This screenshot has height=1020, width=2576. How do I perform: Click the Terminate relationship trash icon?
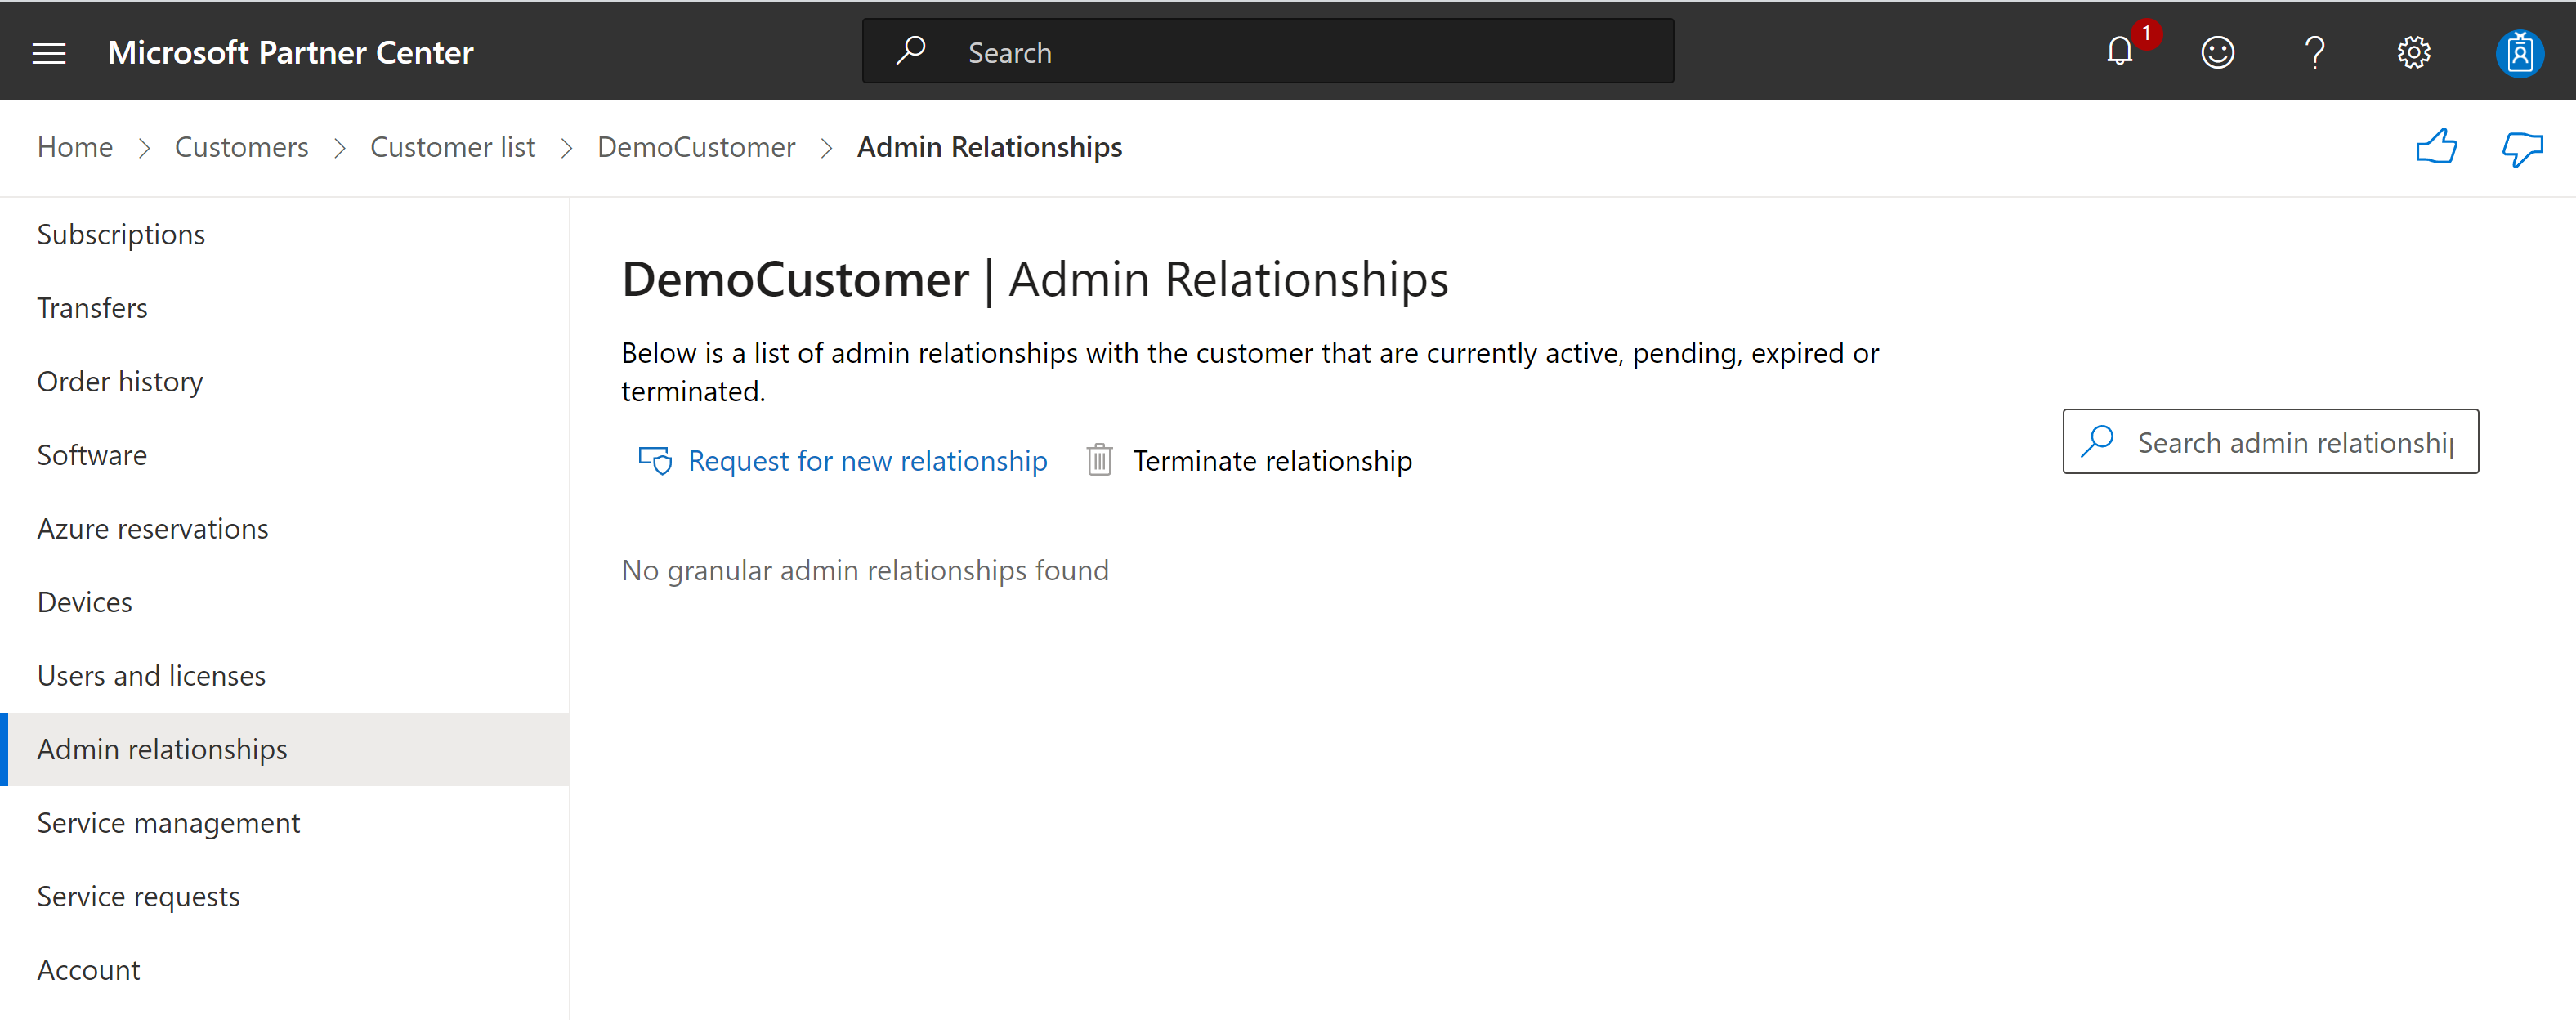[1099, 460]
